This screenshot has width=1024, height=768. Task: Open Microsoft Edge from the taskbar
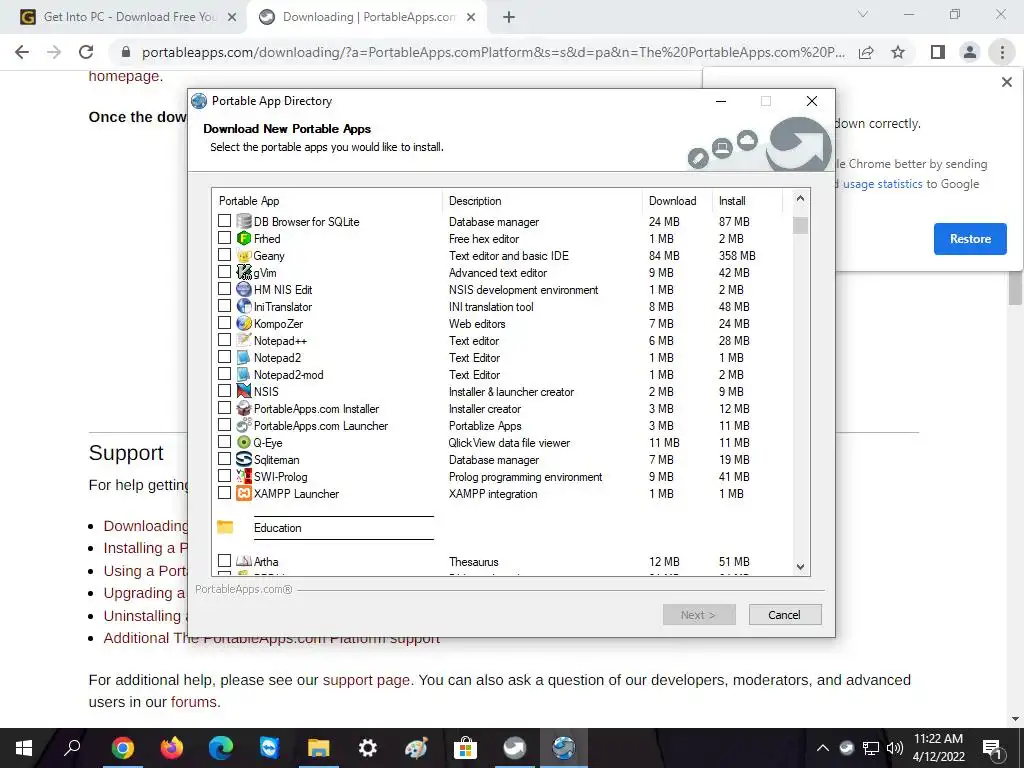tap(221, 748)
